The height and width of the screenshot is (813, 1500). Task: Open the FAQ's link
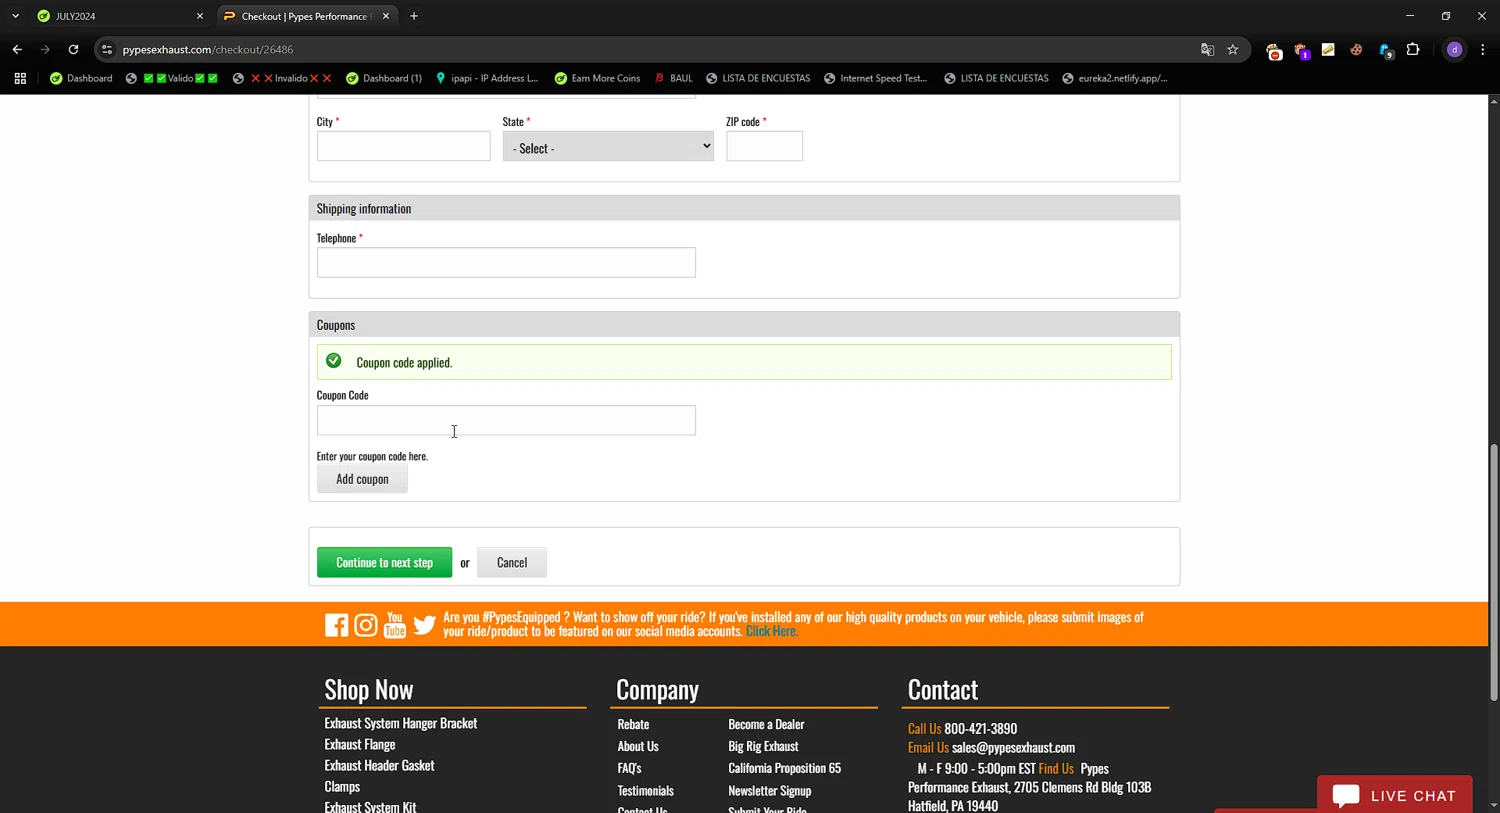(x=629, y=768)
